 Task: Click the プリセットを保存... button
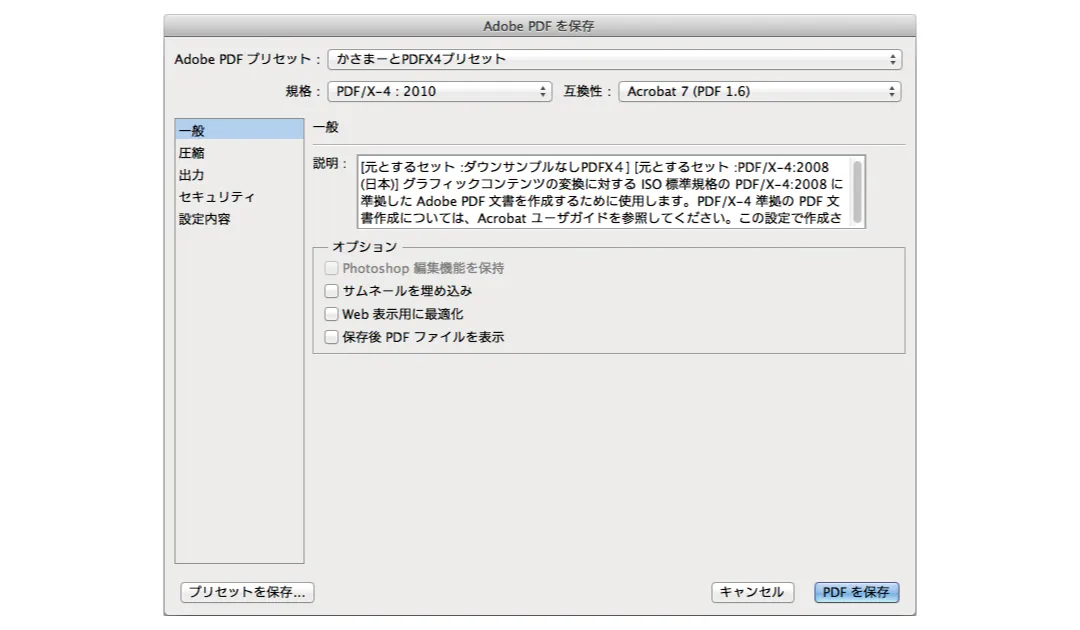click(247, 592)
